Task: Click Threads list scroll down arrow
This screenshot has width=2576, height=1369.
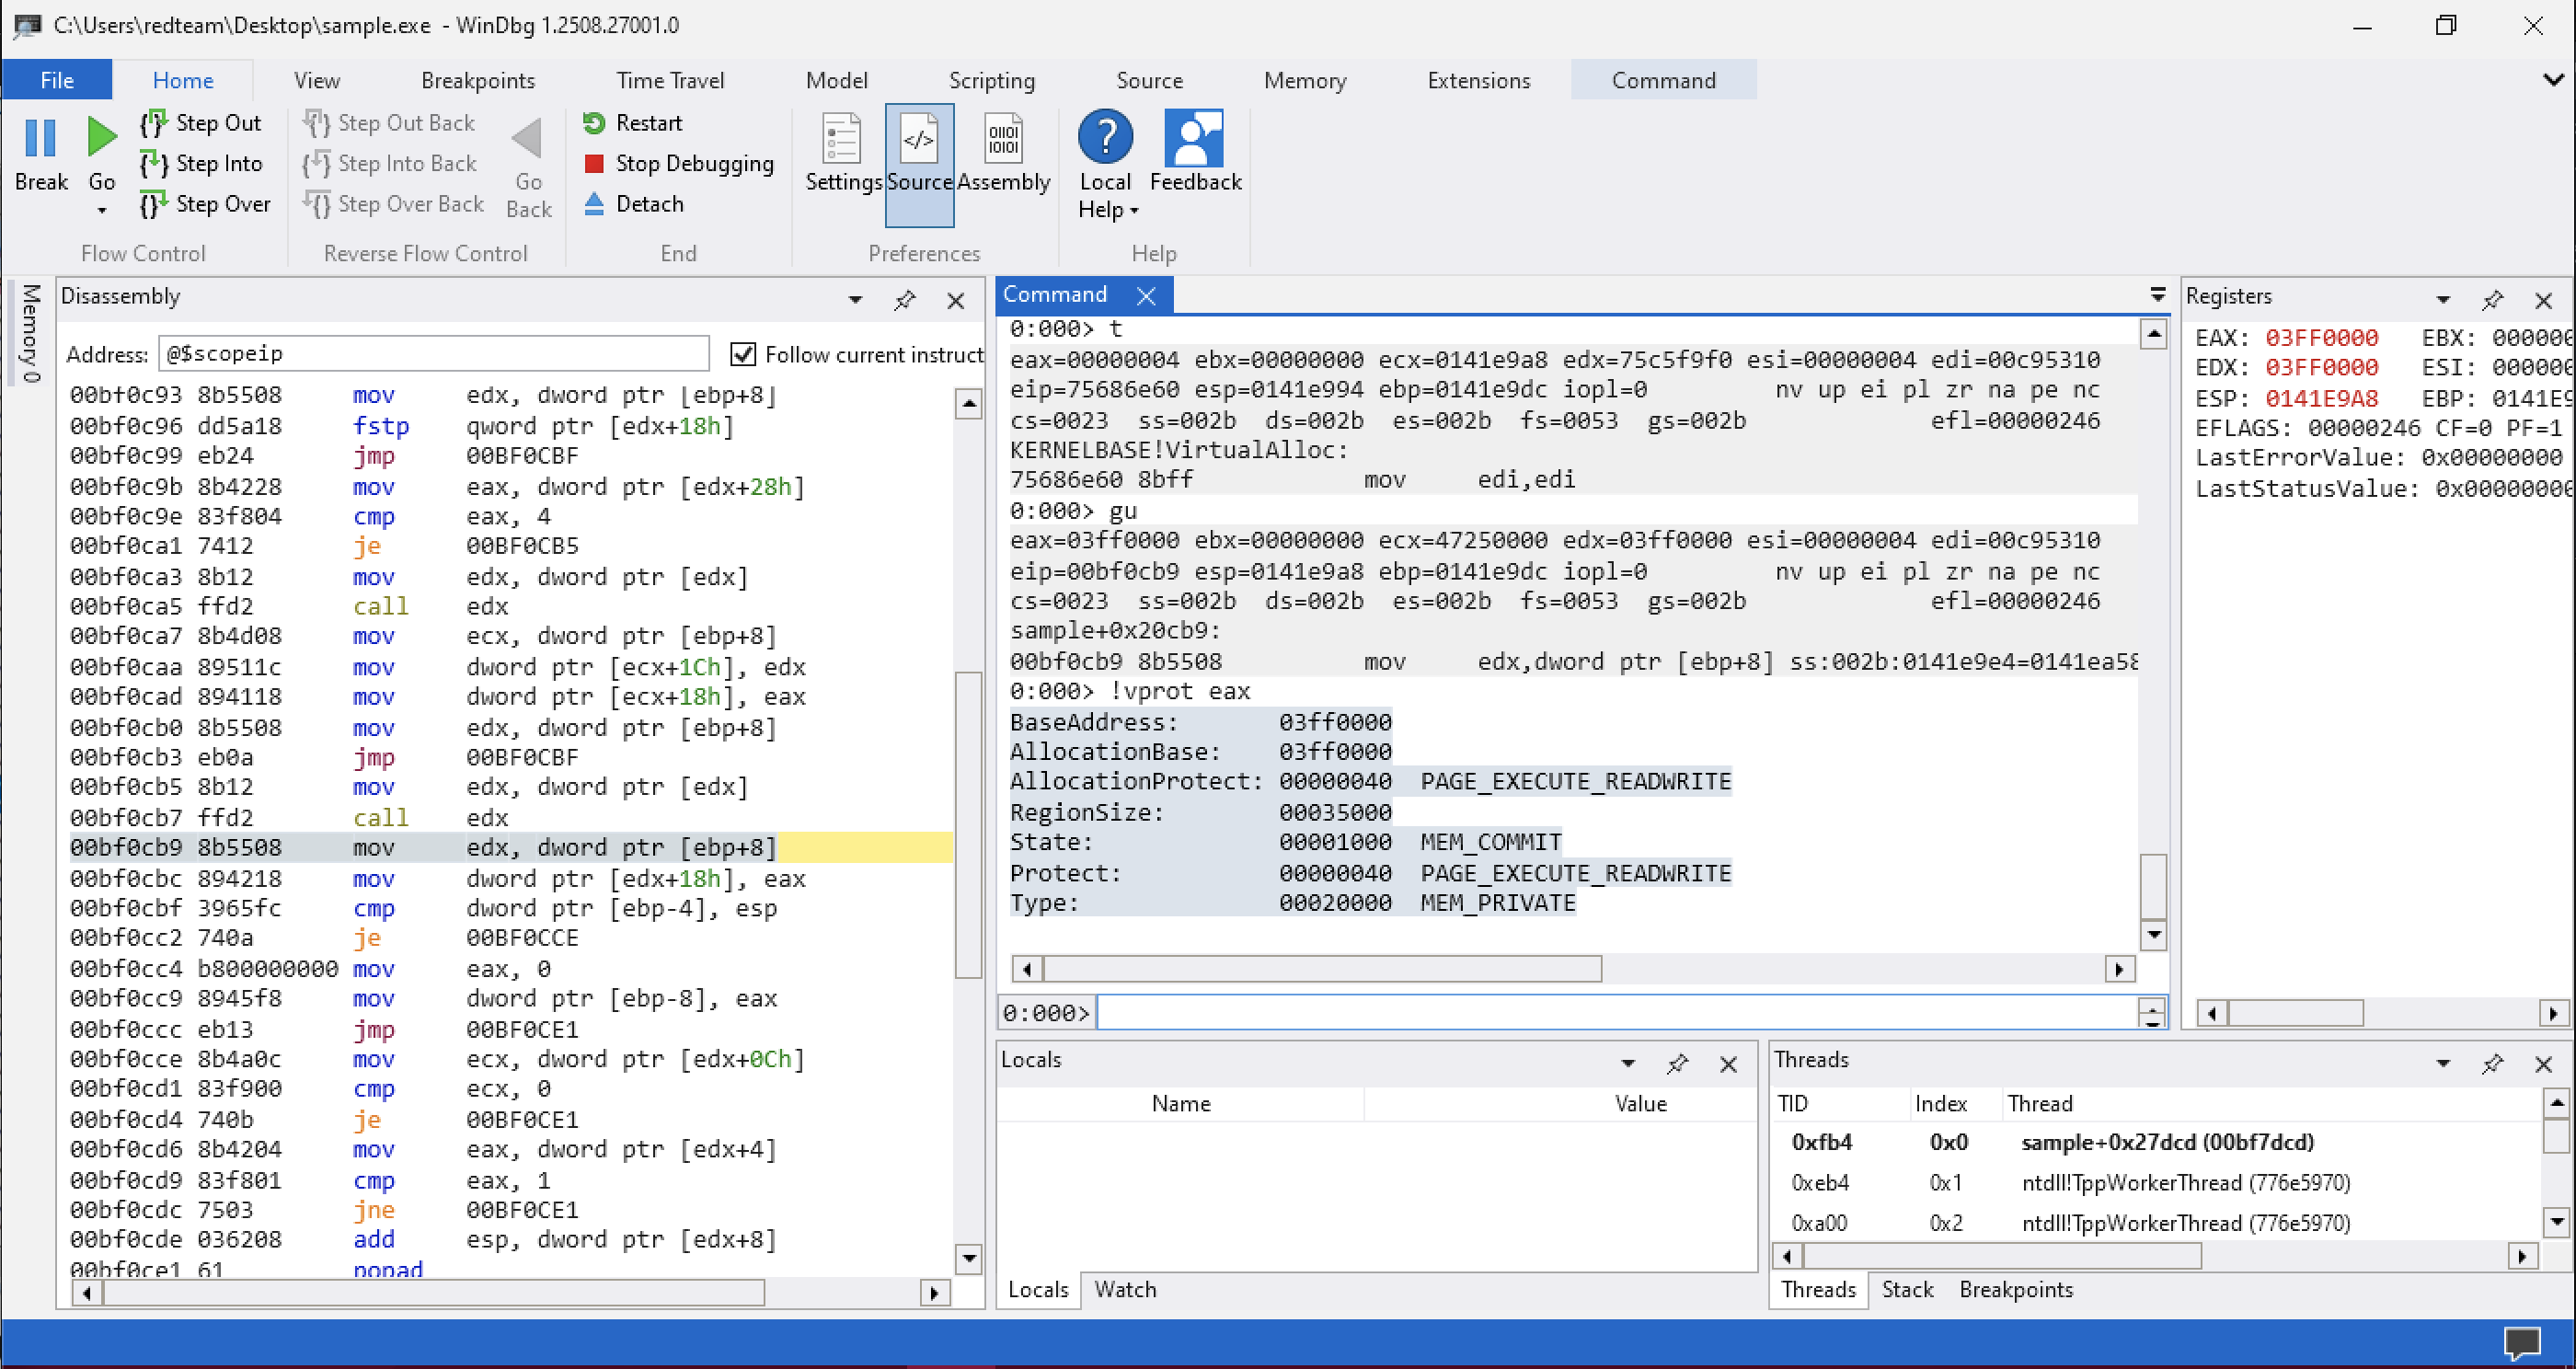Action: coord(2556,1221)
